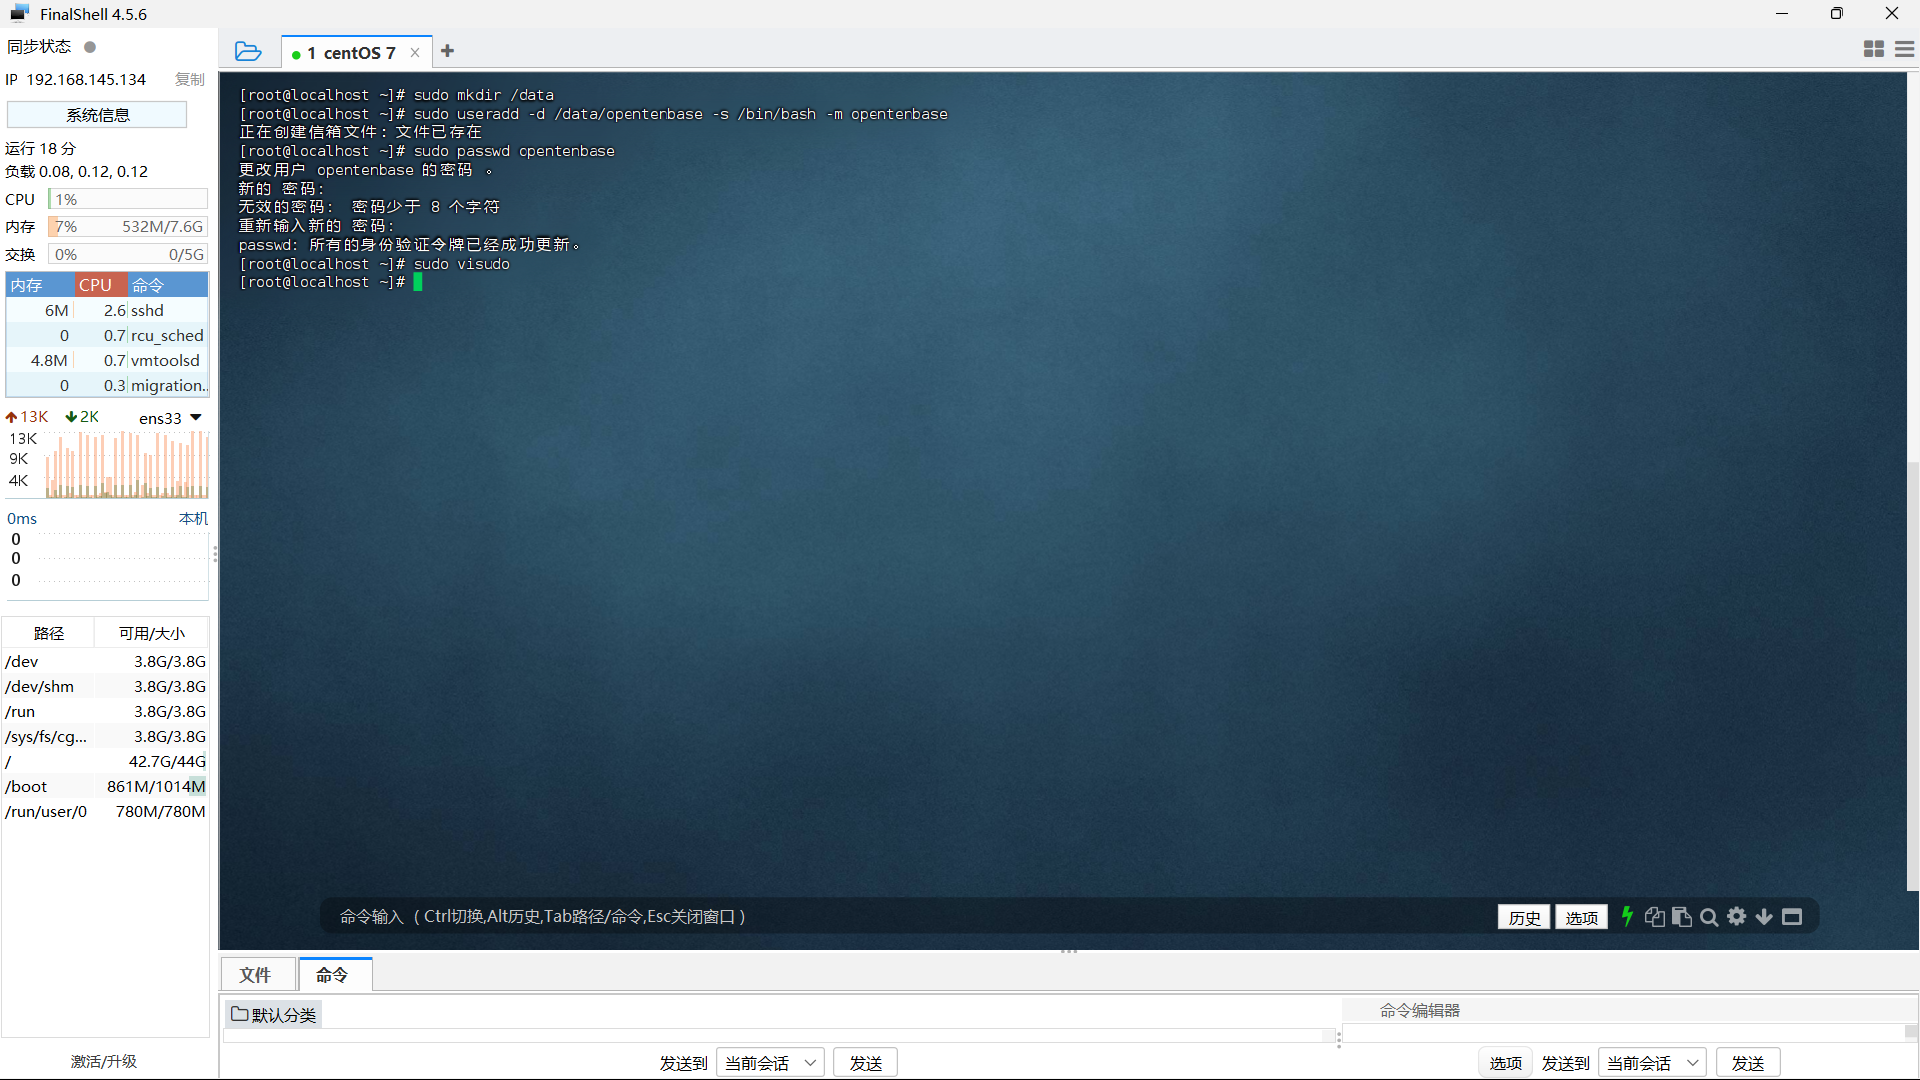The width and height of the screenshot is (1920, 1080).
Task: Click the green lightning quick-command icon
Action: pyautogui.click(x=1627, y=916)
